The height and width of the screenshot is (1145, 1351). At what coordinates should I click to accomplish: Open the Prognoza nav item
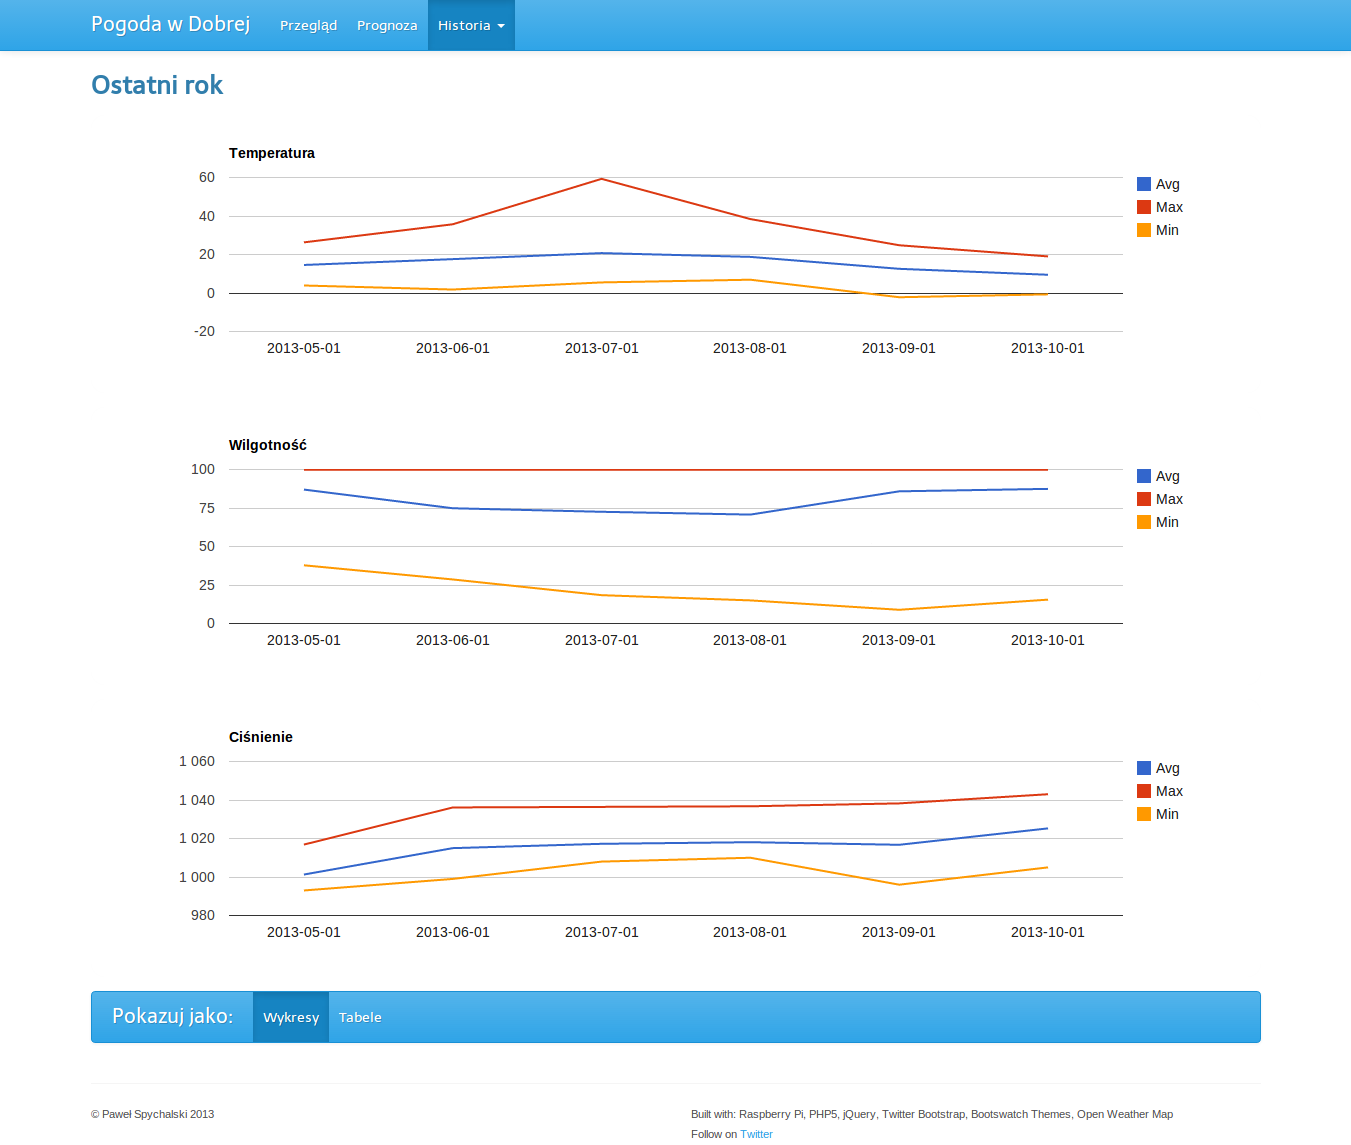[x=387, y=25]
